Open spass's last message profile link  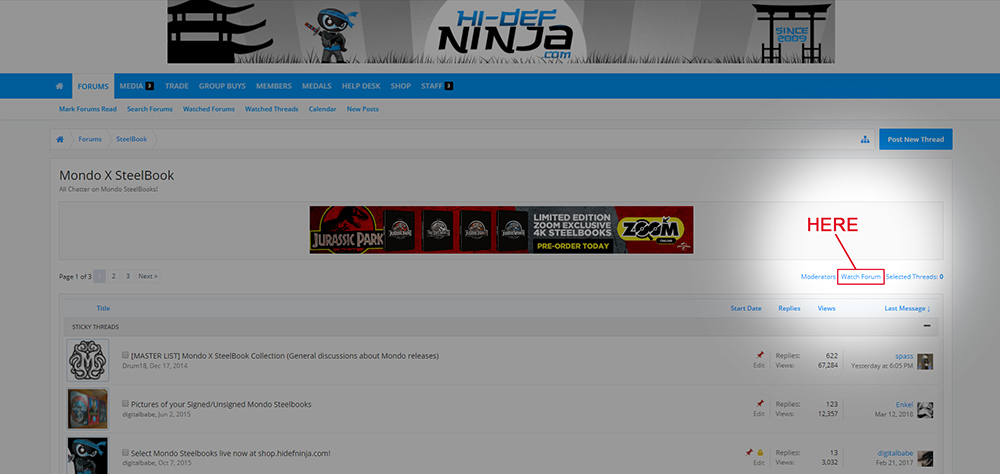(904, 356)
